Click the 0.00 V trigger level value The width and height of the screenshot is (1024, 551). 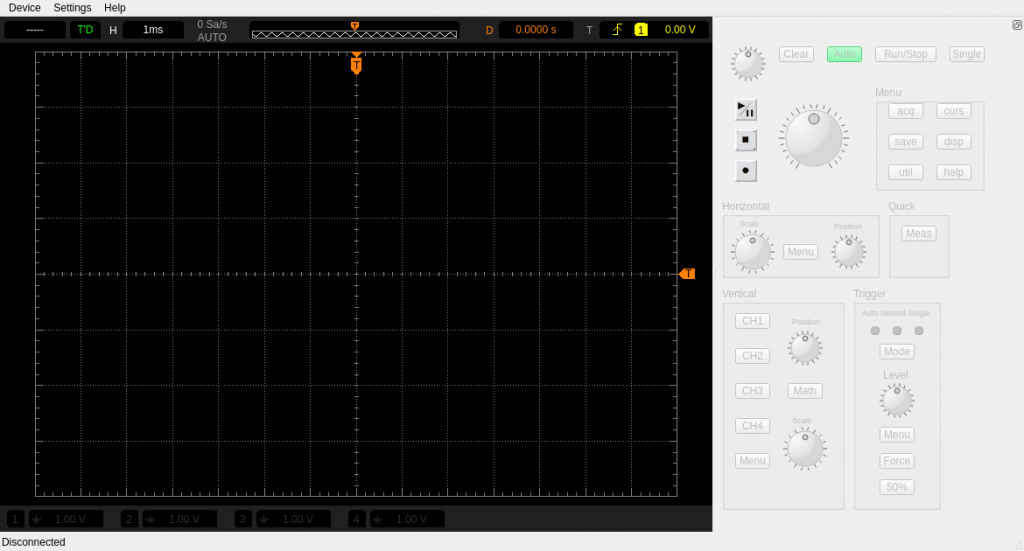[680, 30]
